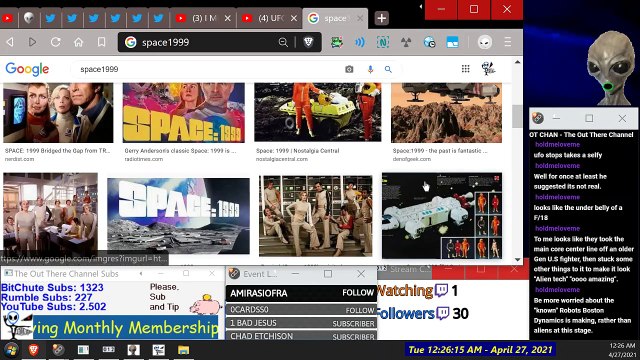640x360 pixels.
Task: Open the Google apps grid
Action: tap(465, 69)
